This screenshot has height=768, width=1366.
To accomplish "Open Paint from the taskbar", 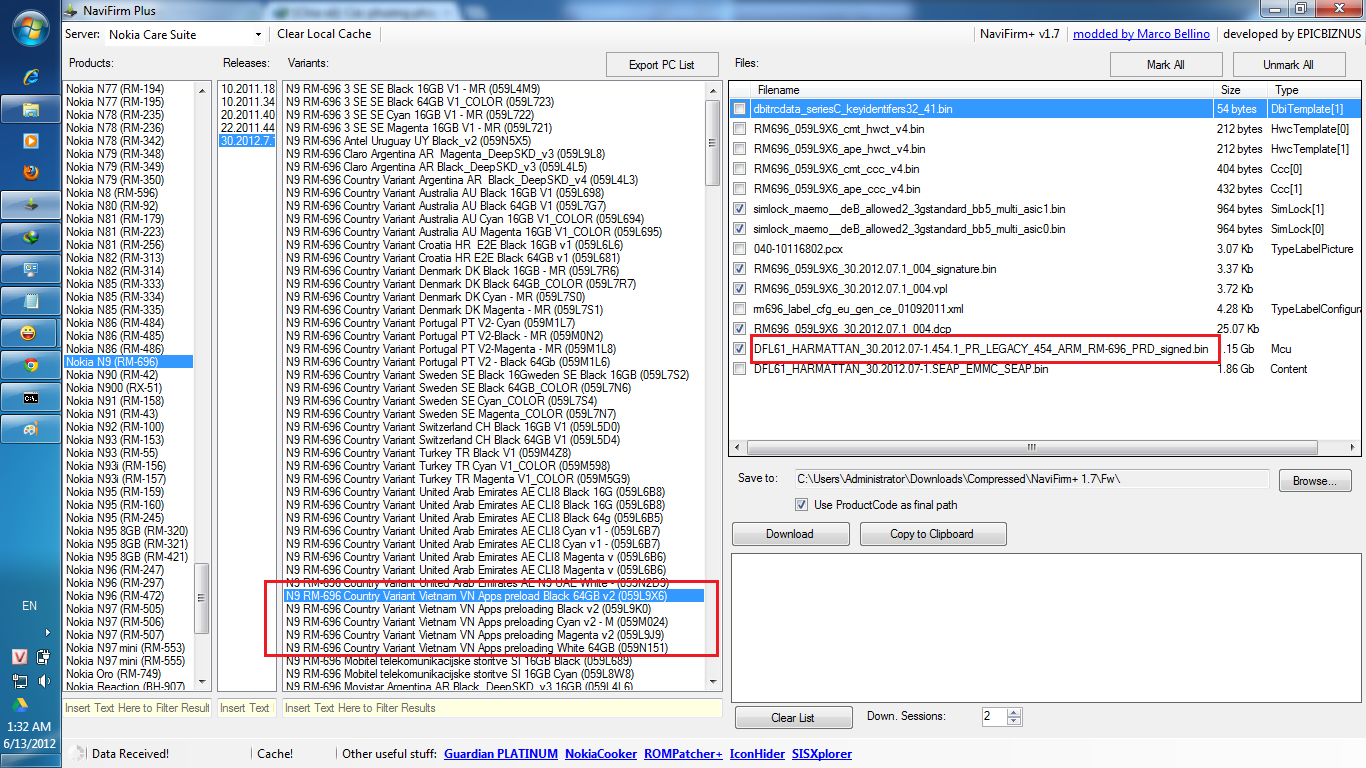I will tap(31, 429).
